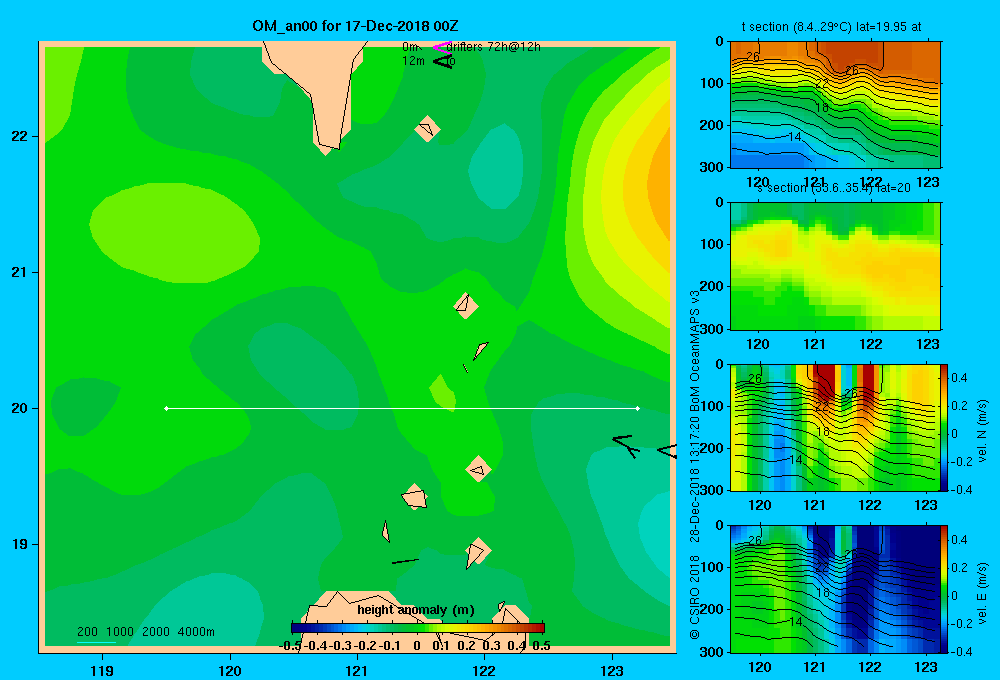Click the "14" contour label in temperature section
The image size is (1000, 680).
pos(795,137)
